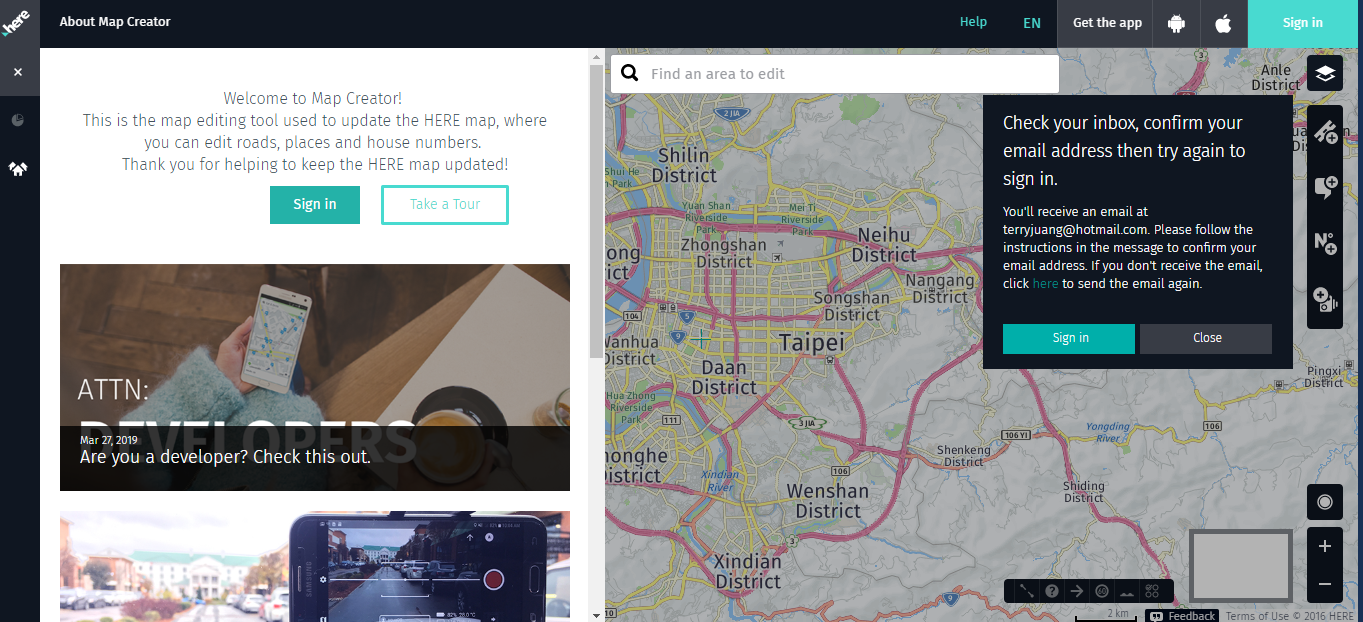
Task: Toggle the speed limit 60 filter
Action: pyautogui.click(x=1102, y=591)
